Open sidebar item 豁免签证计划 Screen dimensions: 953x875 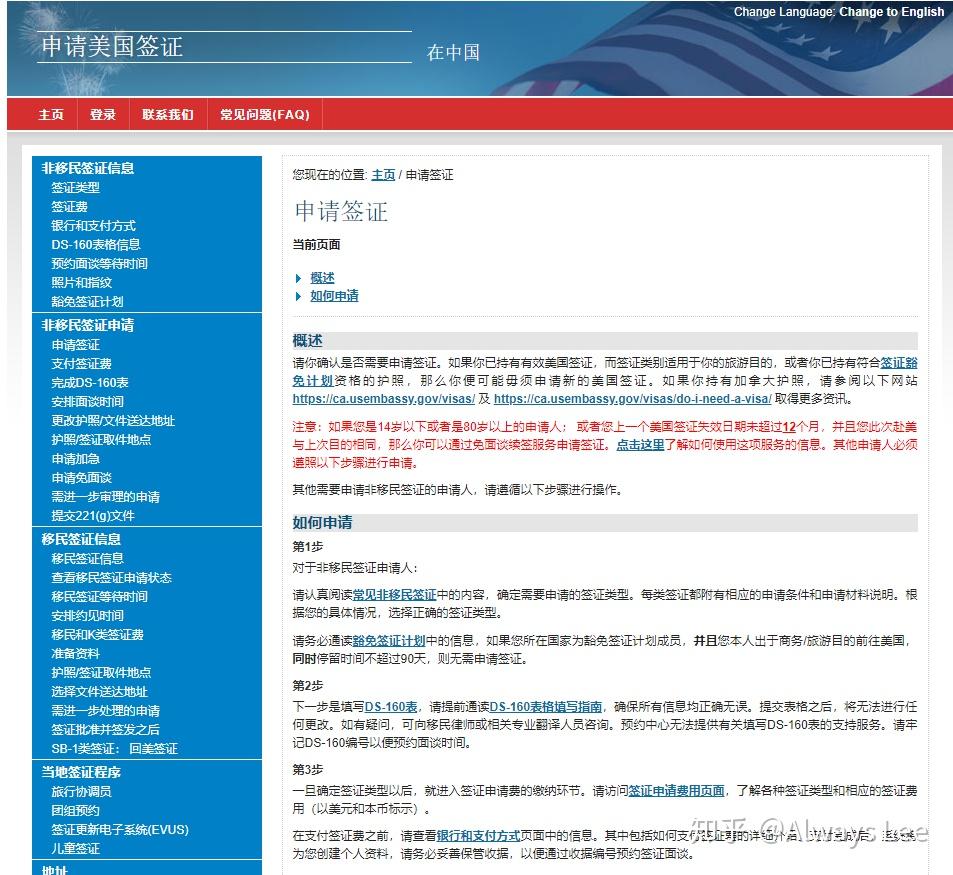tap(88, 301)
